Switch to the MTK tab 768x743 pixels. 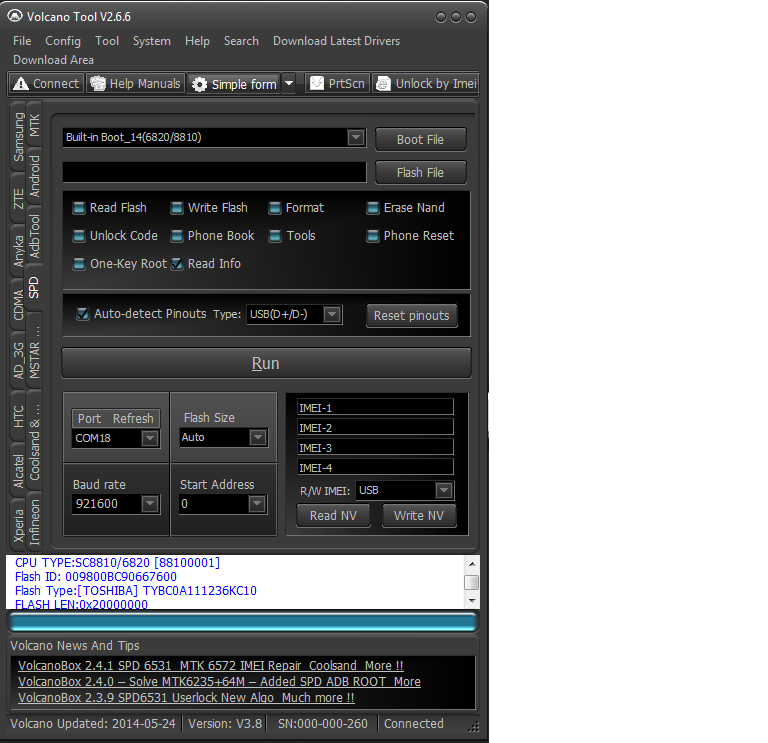34,125
